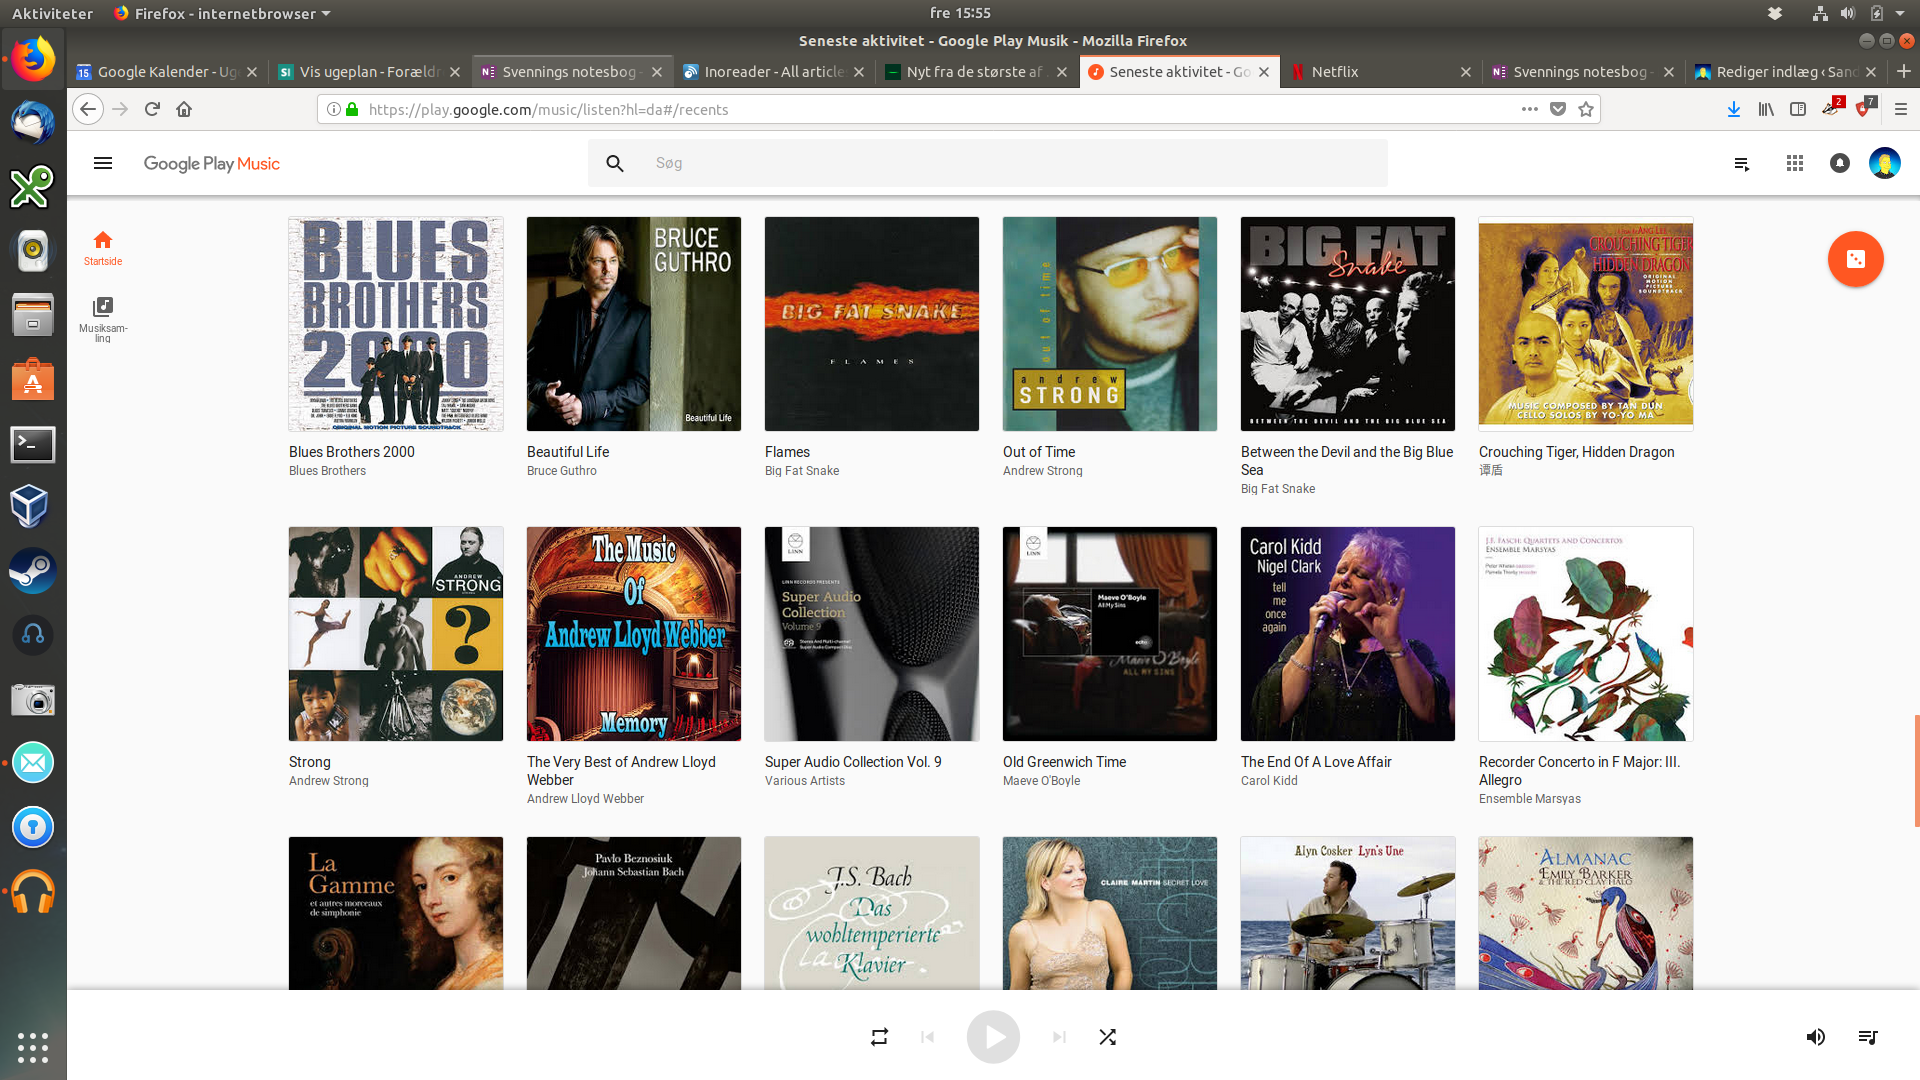Open Firefox downloads arrow
The width and height of the screenshot is (1920, 1080).
tap(1734, 109)
